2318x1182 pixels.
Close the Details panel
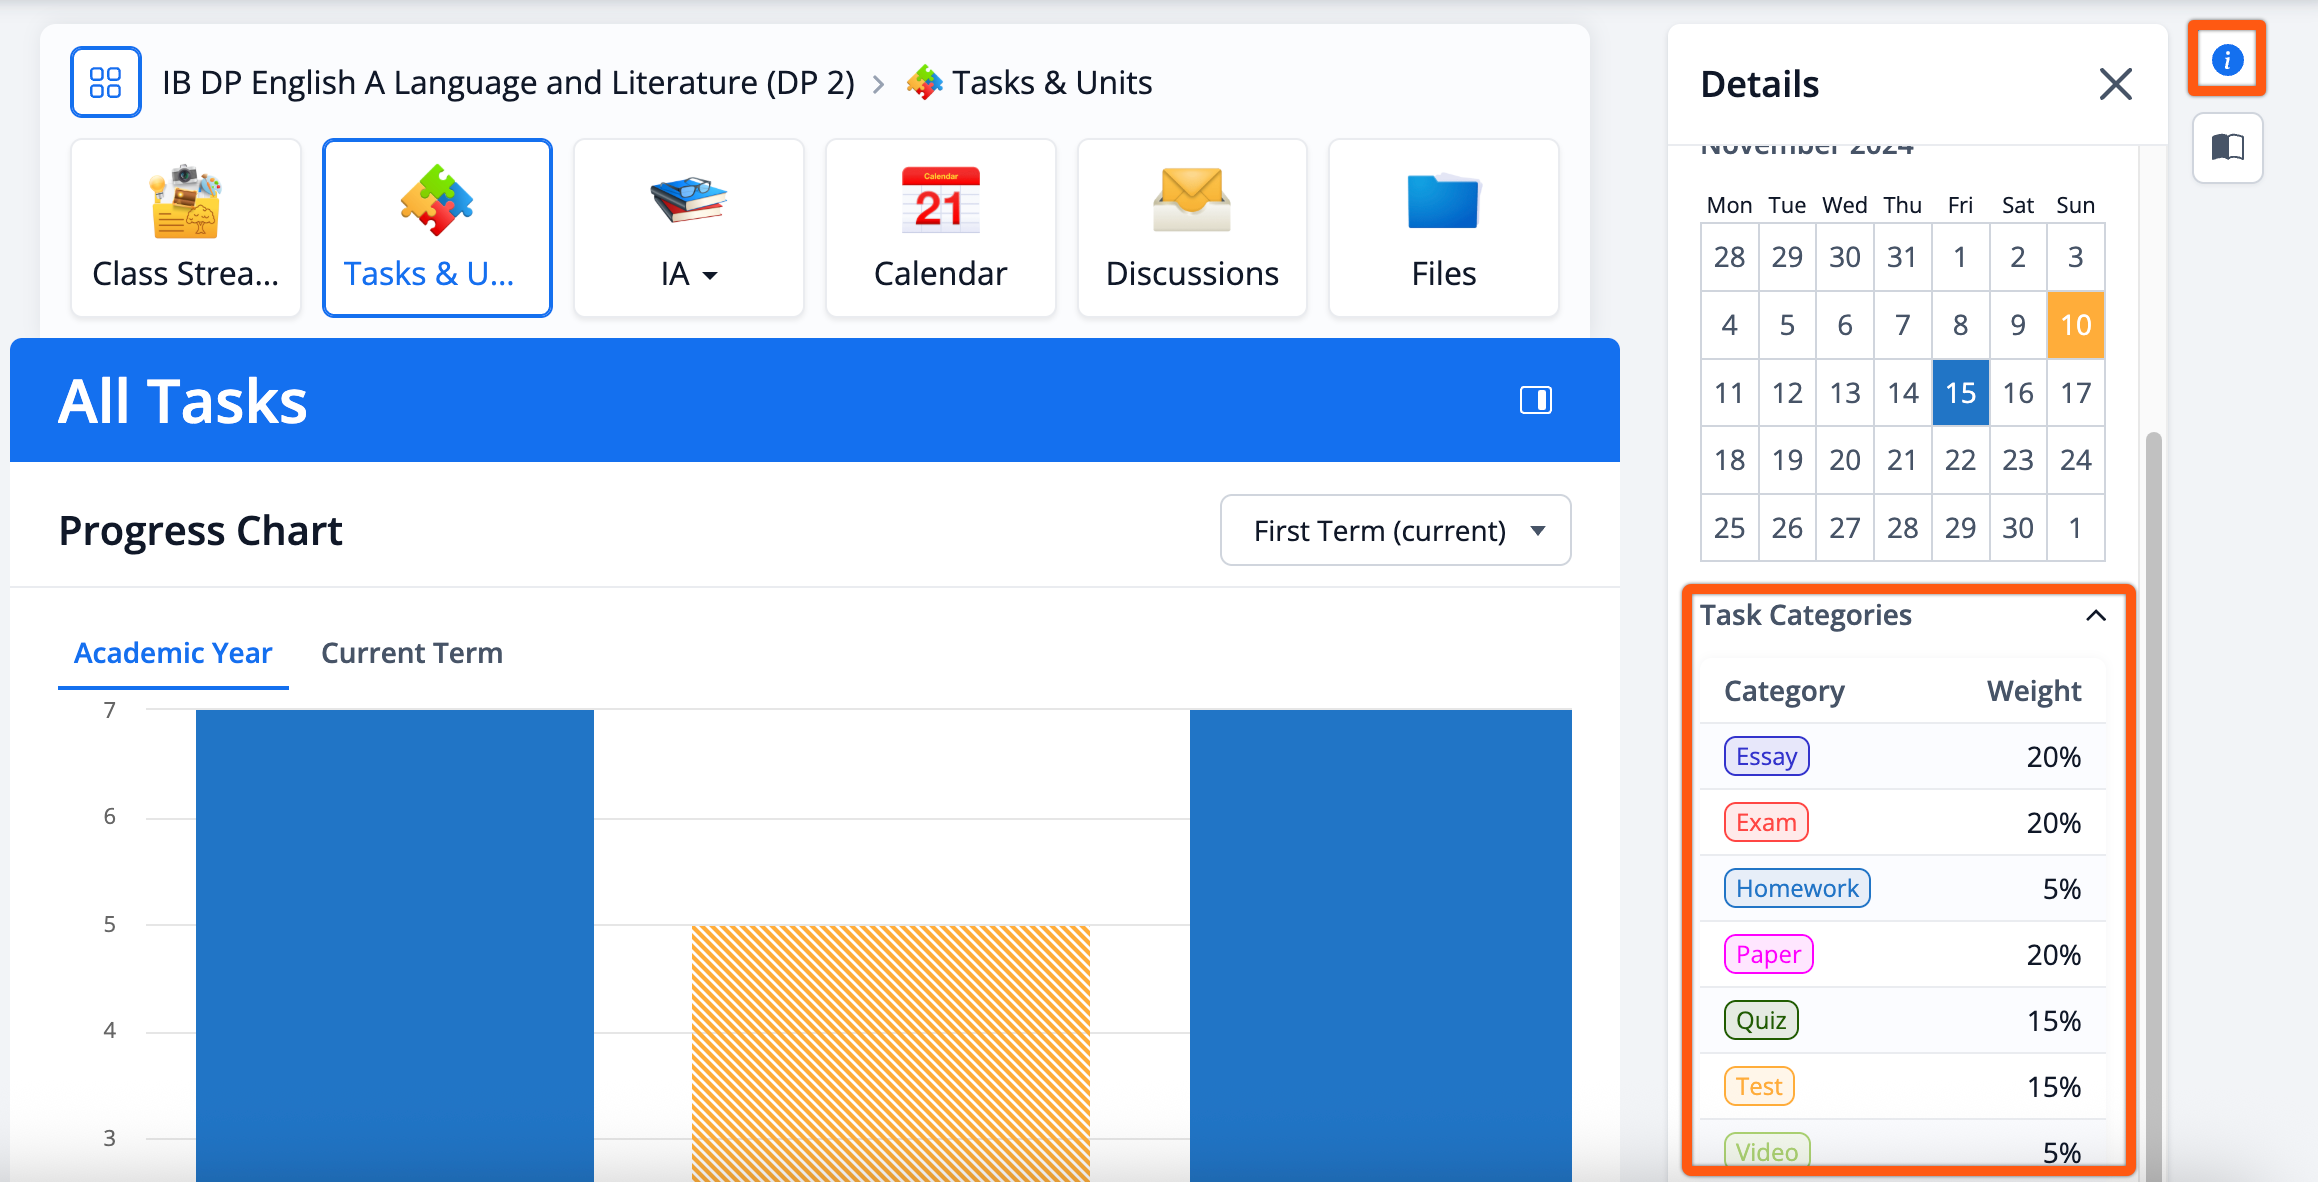pyautogui.click(x=2115, y=84)
